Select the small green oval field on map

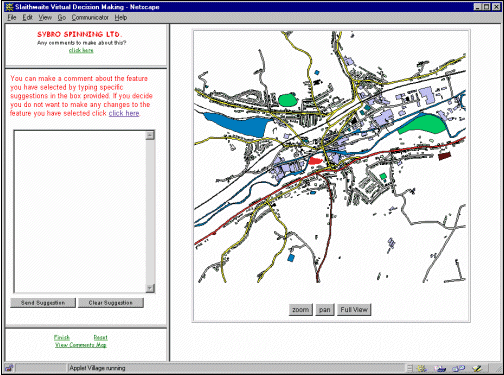coord(287,100)
